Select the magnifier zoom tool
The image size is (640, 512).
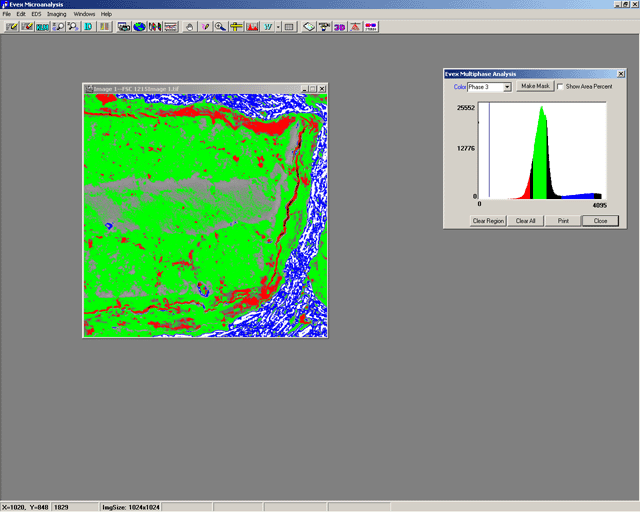[x=220, y=26]
